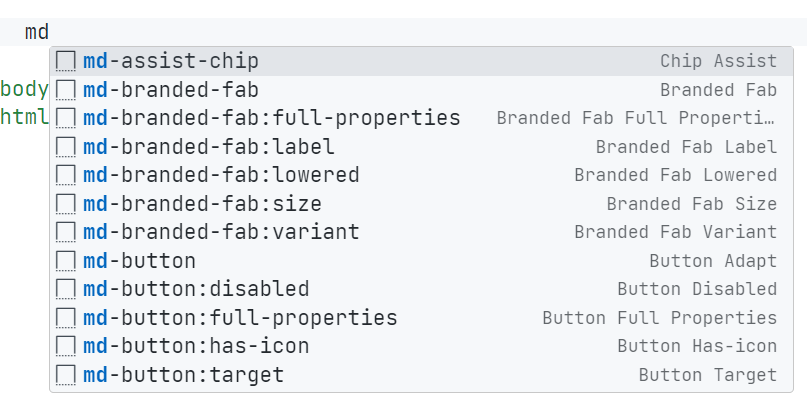This screenshot has height=408, width=807.
Task: Choose md-button:full-properties from the list
Action: [240, 318]
